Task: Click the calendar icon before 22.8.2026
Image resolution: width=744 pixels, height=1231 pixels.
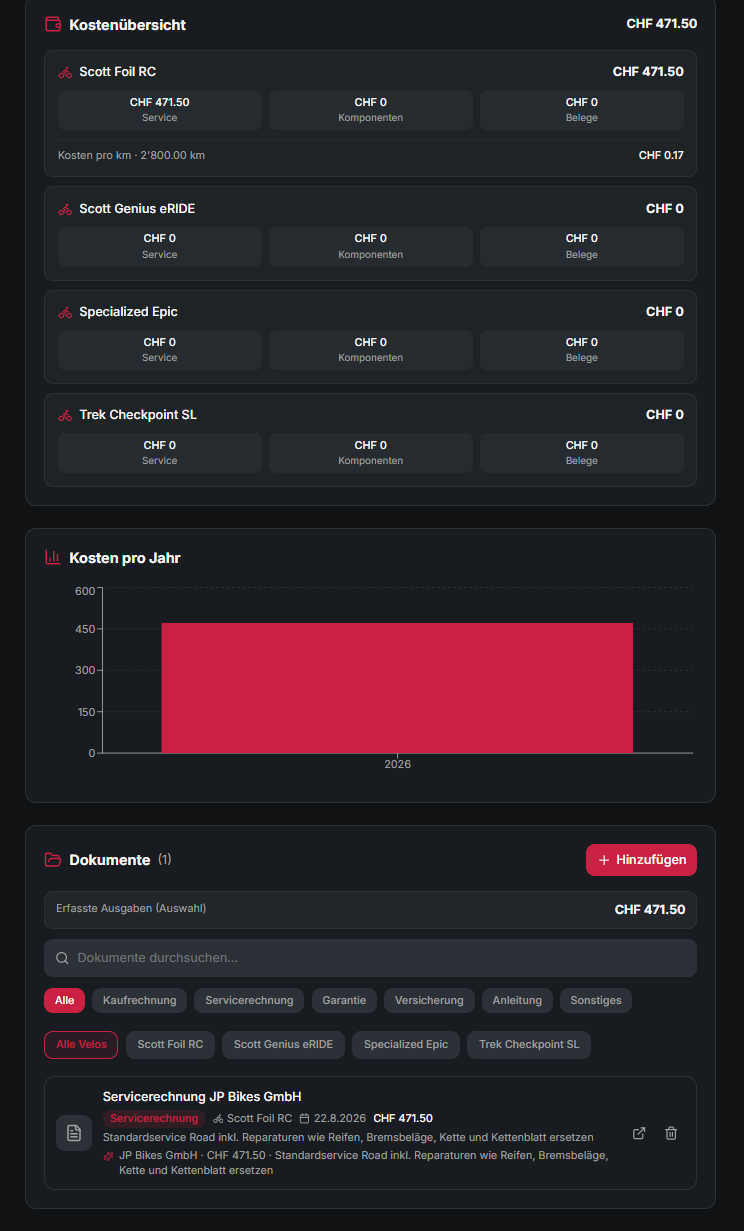Action: pyautogui.click(x=304, y=1118)
